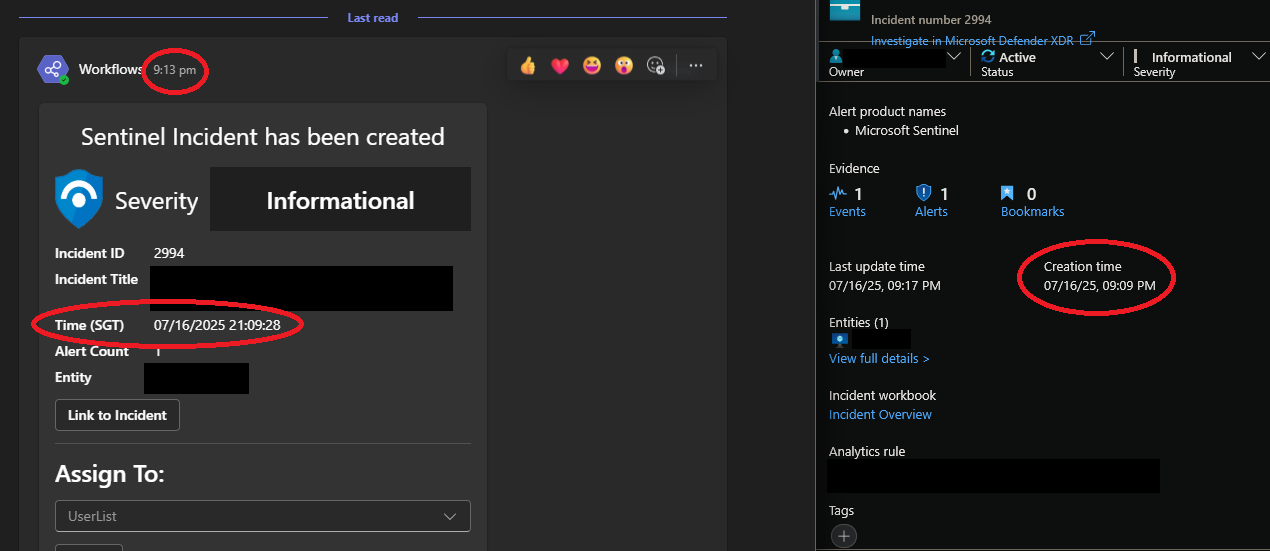Click the 9:13 pm message timestamp
The width and height of the screenshot is (1270, 551).
[175, 69]
